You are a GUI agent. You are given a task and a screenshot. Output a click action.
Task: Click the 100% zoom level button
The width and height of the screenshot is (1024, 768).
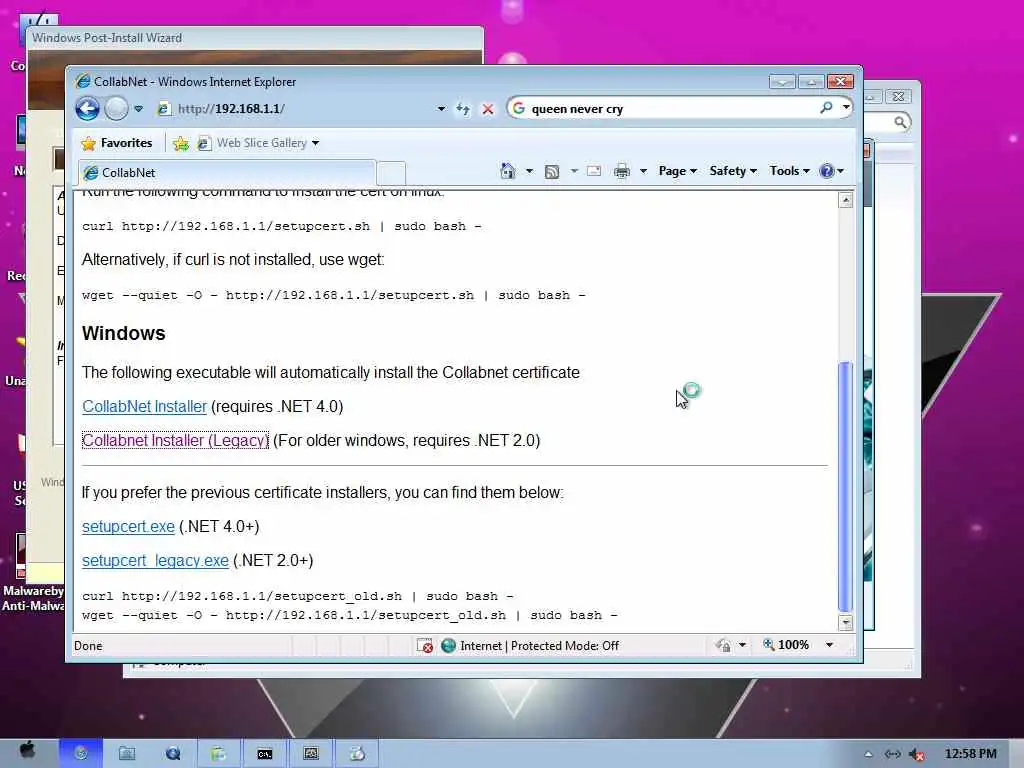point(786,645)
